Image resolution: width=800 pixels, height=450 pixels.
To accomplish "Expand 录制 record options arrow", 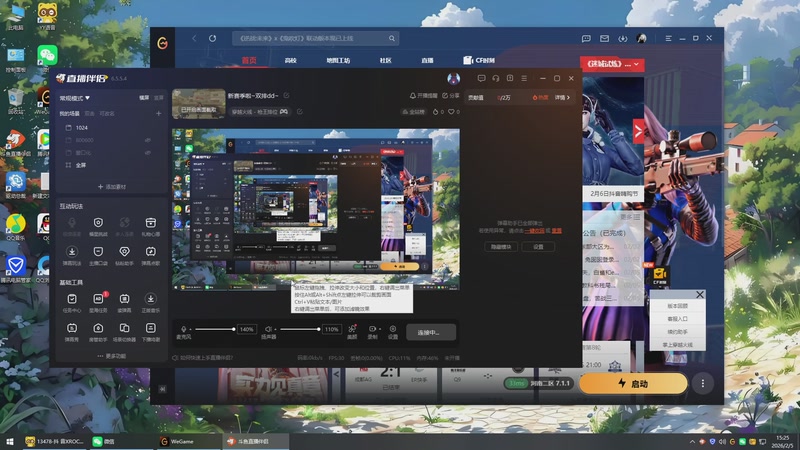I will point(379,329).
